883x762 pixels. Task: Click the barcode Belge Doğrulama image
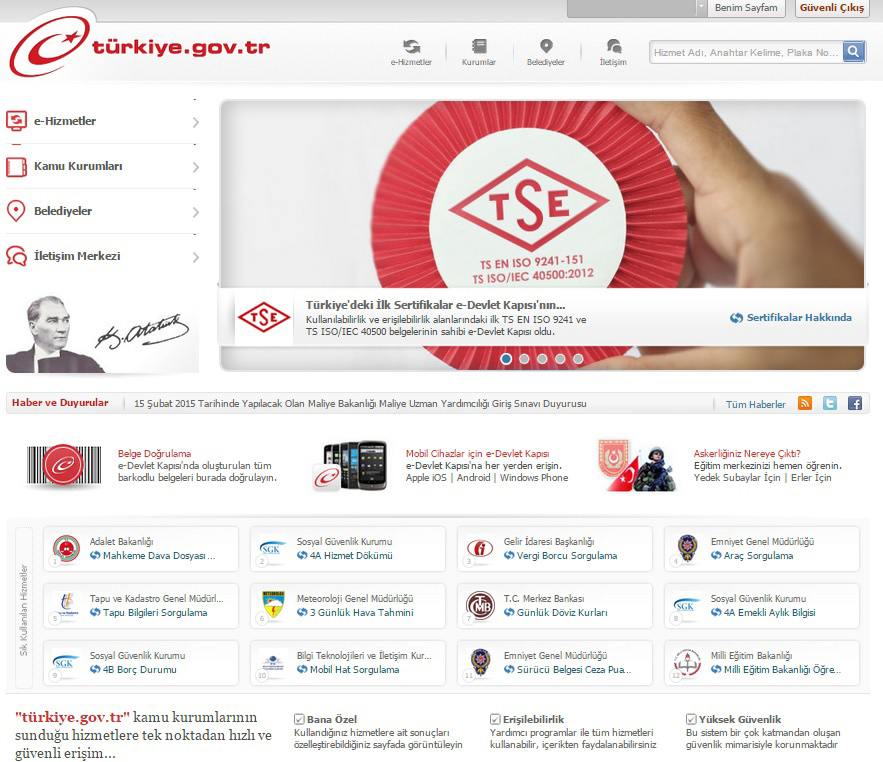click(64, 465)
